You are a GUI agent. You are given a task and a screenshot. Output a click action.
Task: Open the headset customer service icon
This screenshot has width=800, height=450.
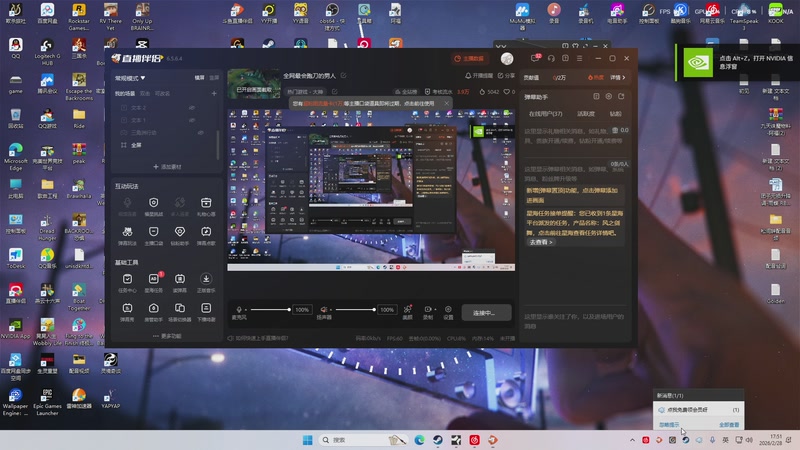point(551,59)
